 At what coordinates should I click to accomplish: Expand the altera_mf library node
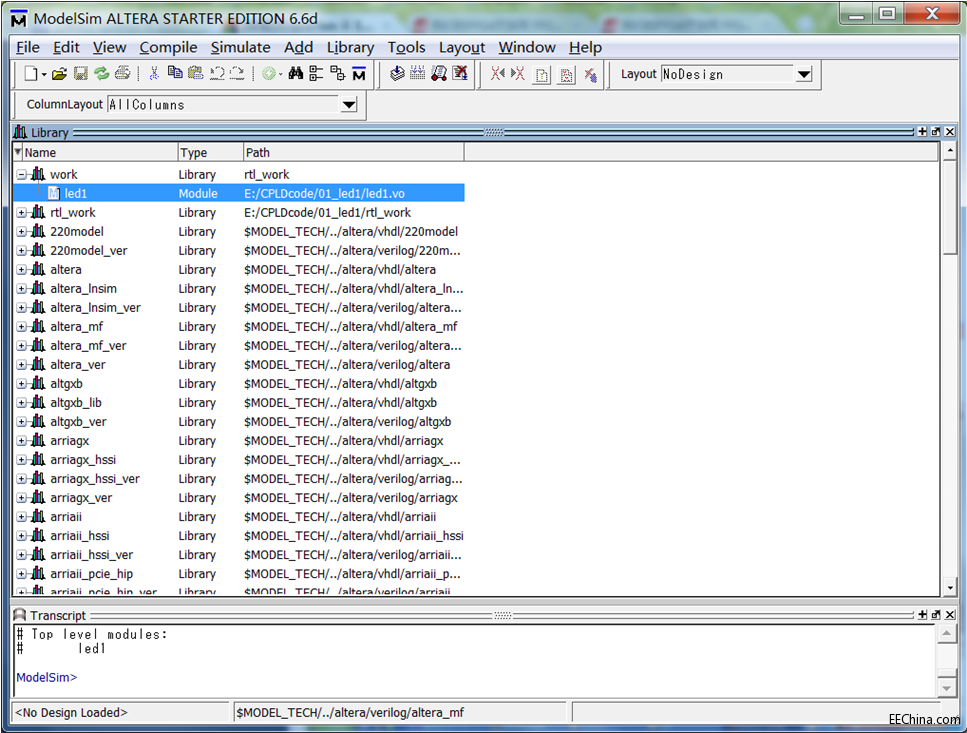(22, 327)
